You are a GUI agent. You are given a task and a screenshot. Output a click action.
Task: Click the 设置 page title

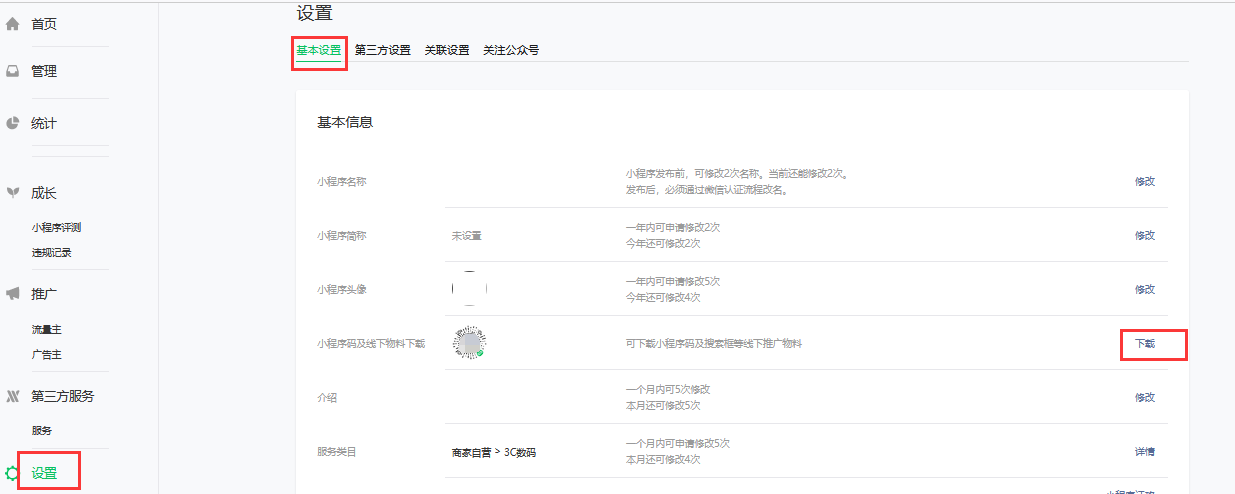(314, 13)
